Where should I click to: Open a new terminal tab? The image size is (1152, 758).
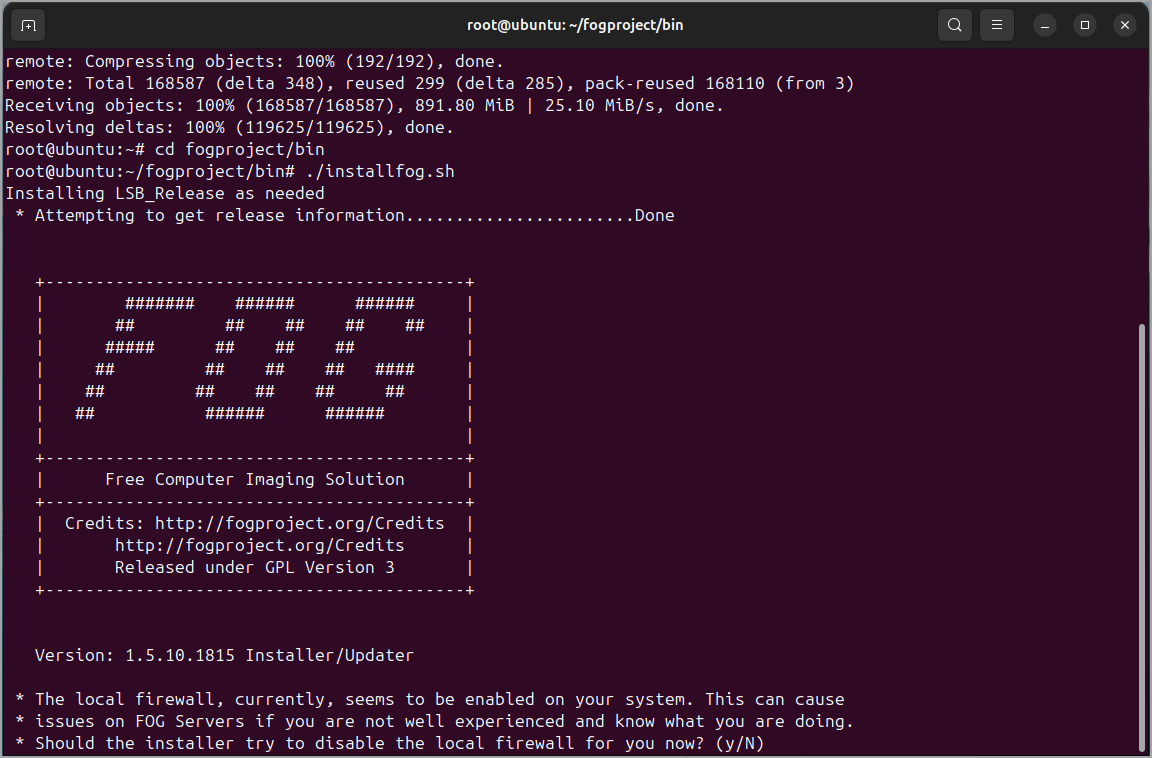click(29, 25)
